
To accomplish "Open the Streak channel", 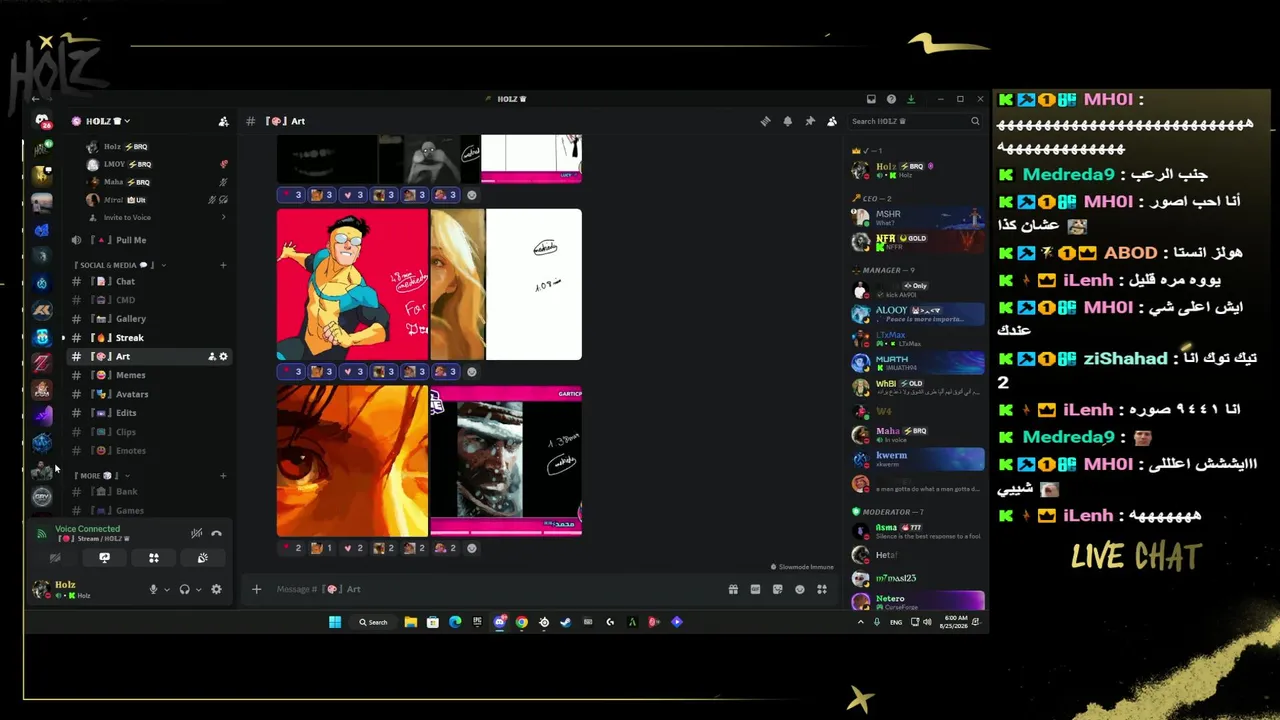I will (x=149, y=338).
